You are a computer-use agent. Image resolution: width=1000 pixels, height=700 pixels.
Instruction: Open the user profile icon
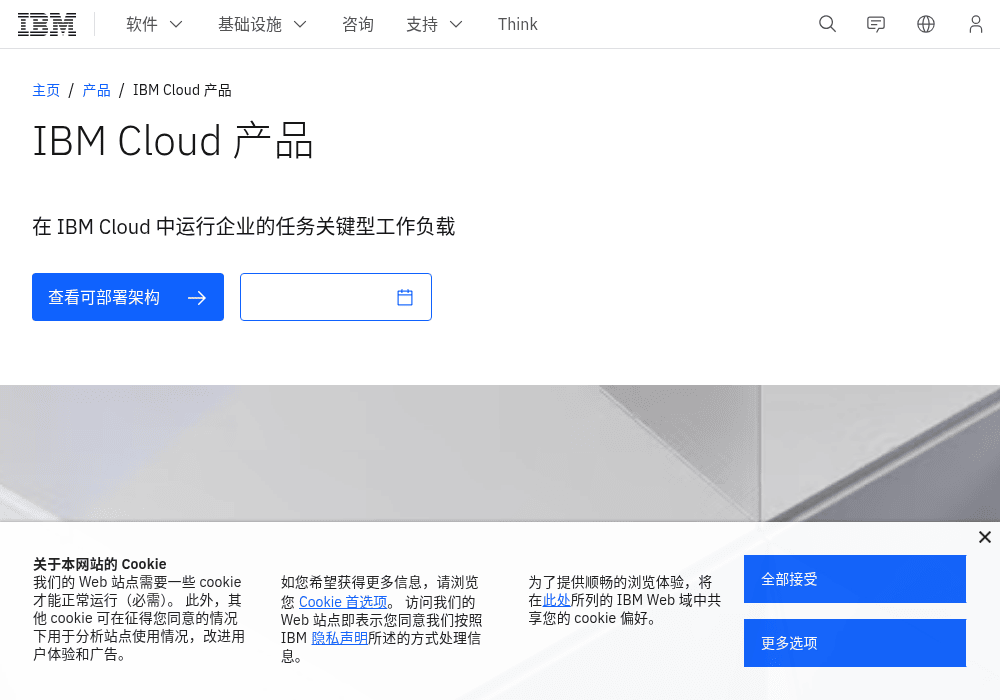point(975,24)
